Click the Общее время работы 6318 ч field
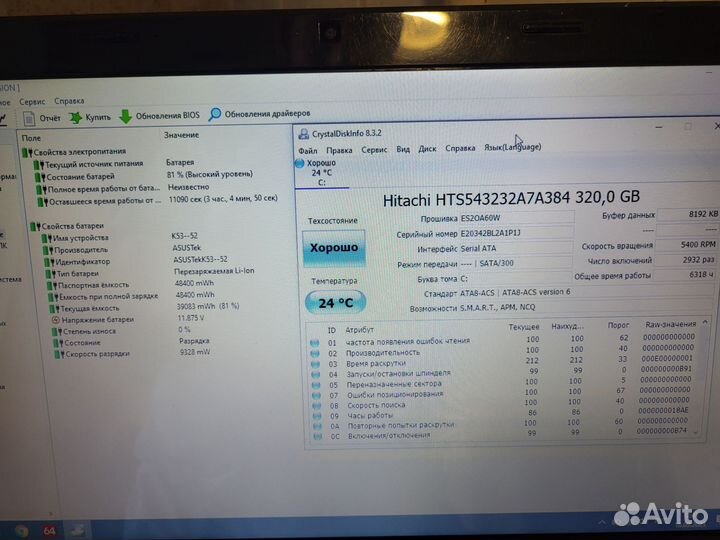The width and height of the screenshot is (720, 540). 684,275
